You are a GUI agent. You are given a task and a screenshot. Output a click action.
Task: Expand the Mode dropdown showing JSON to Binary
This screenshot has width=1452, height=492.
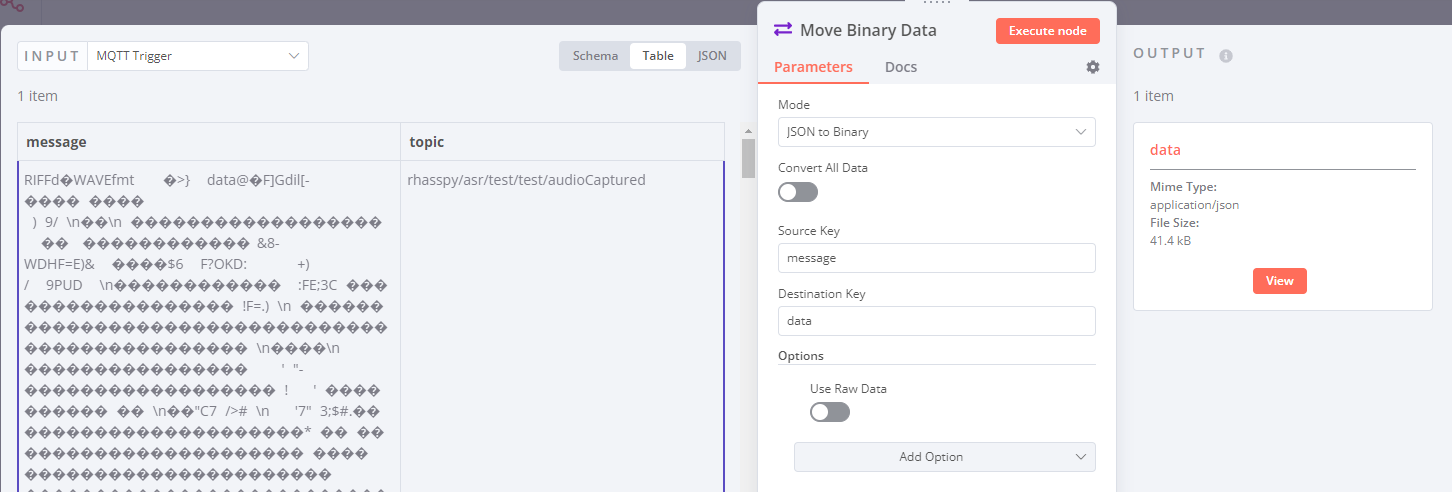(936, 132)
